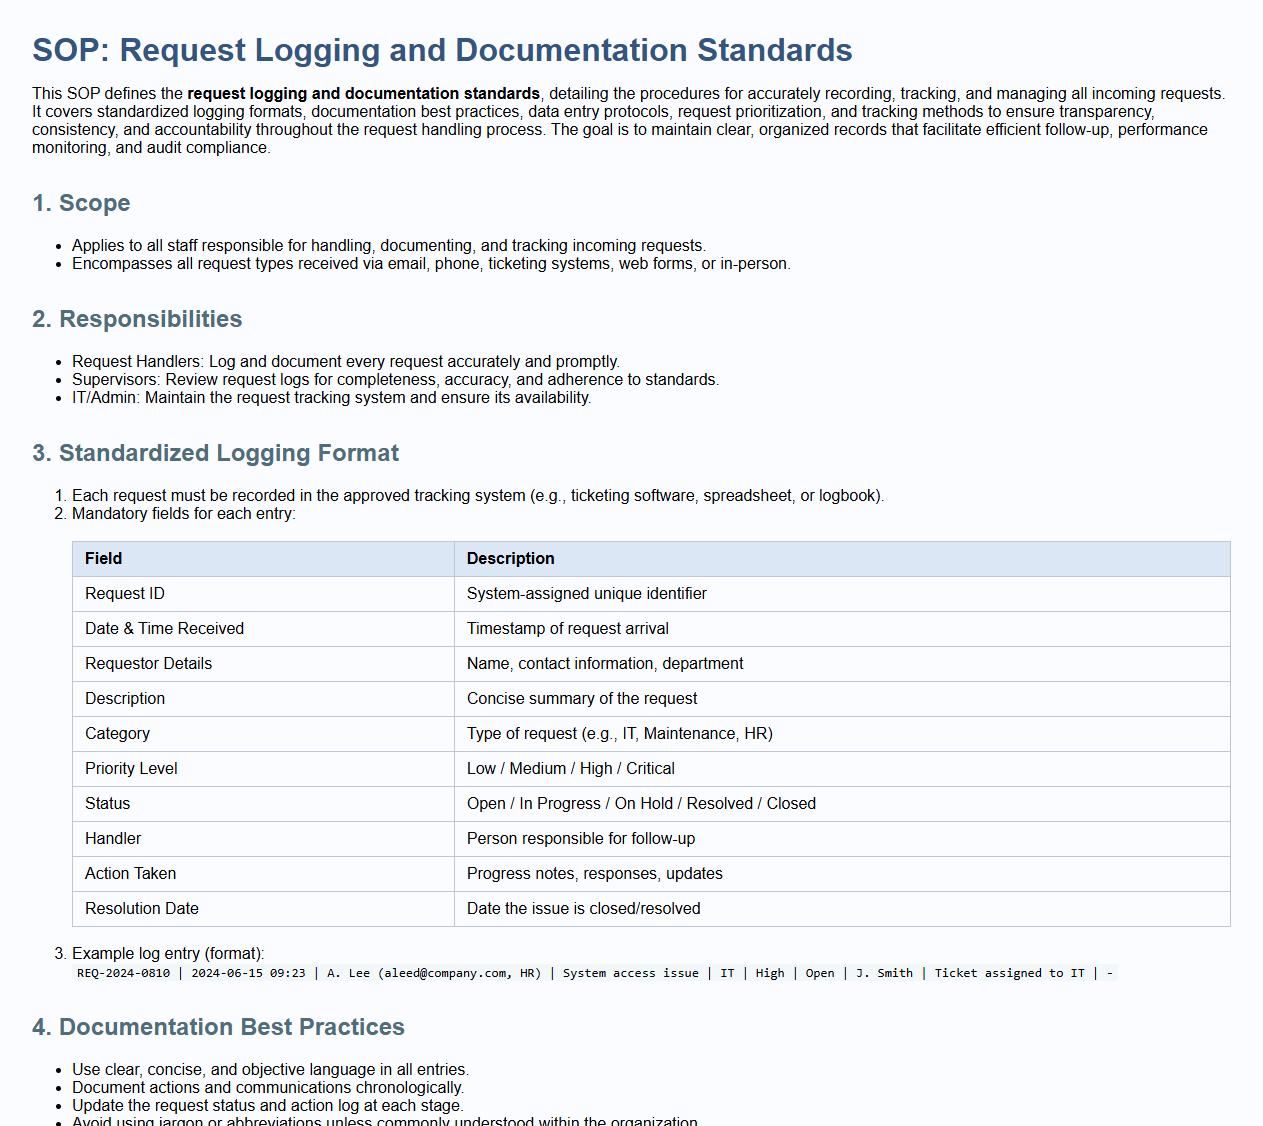Click the bold 'request logging and documentation standards' text
Viewport: 1263px width, 1126px height.
363,94
